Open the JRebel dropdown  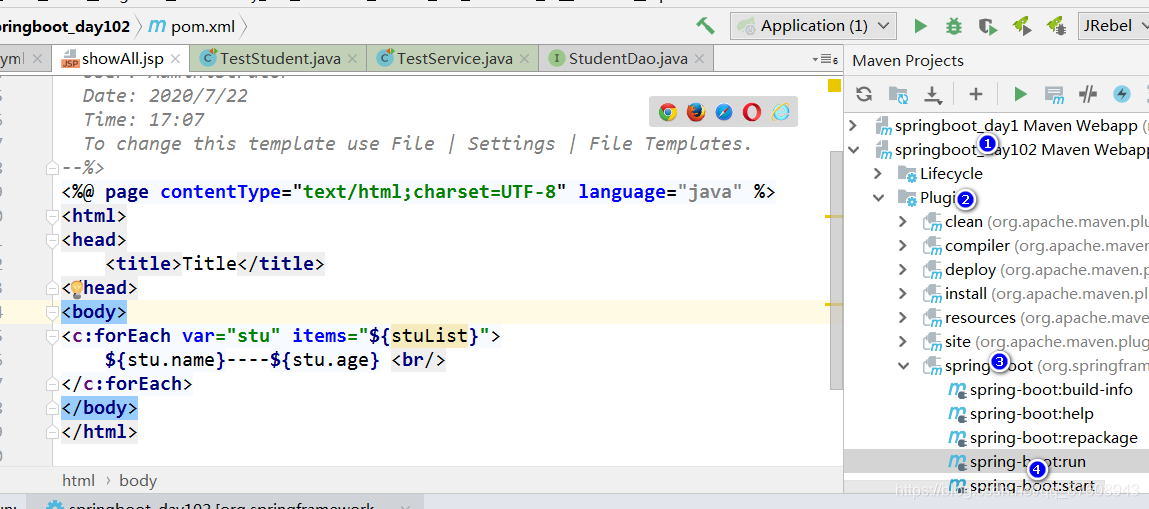click(1112, 26)
